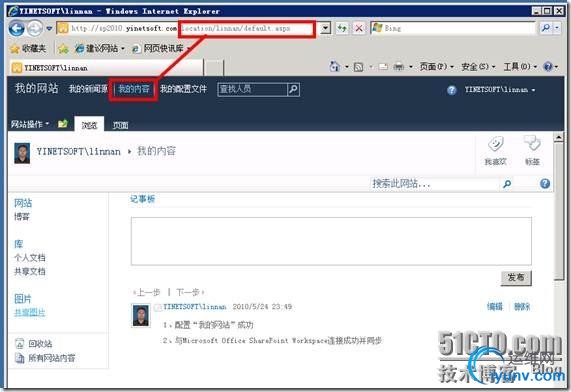
Task: Open 个人文档 personal documents library
Action: click(30, 258)
